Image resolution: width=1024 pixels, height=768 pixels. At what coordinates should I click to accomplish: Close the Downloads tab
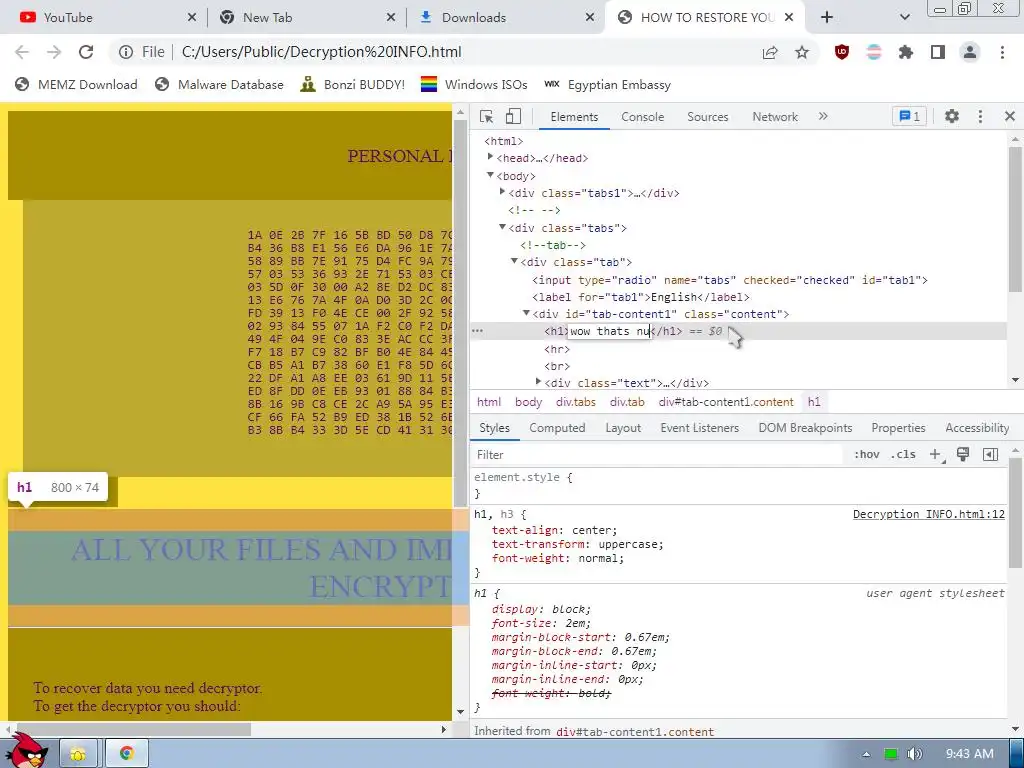click(x=590, y=18)
